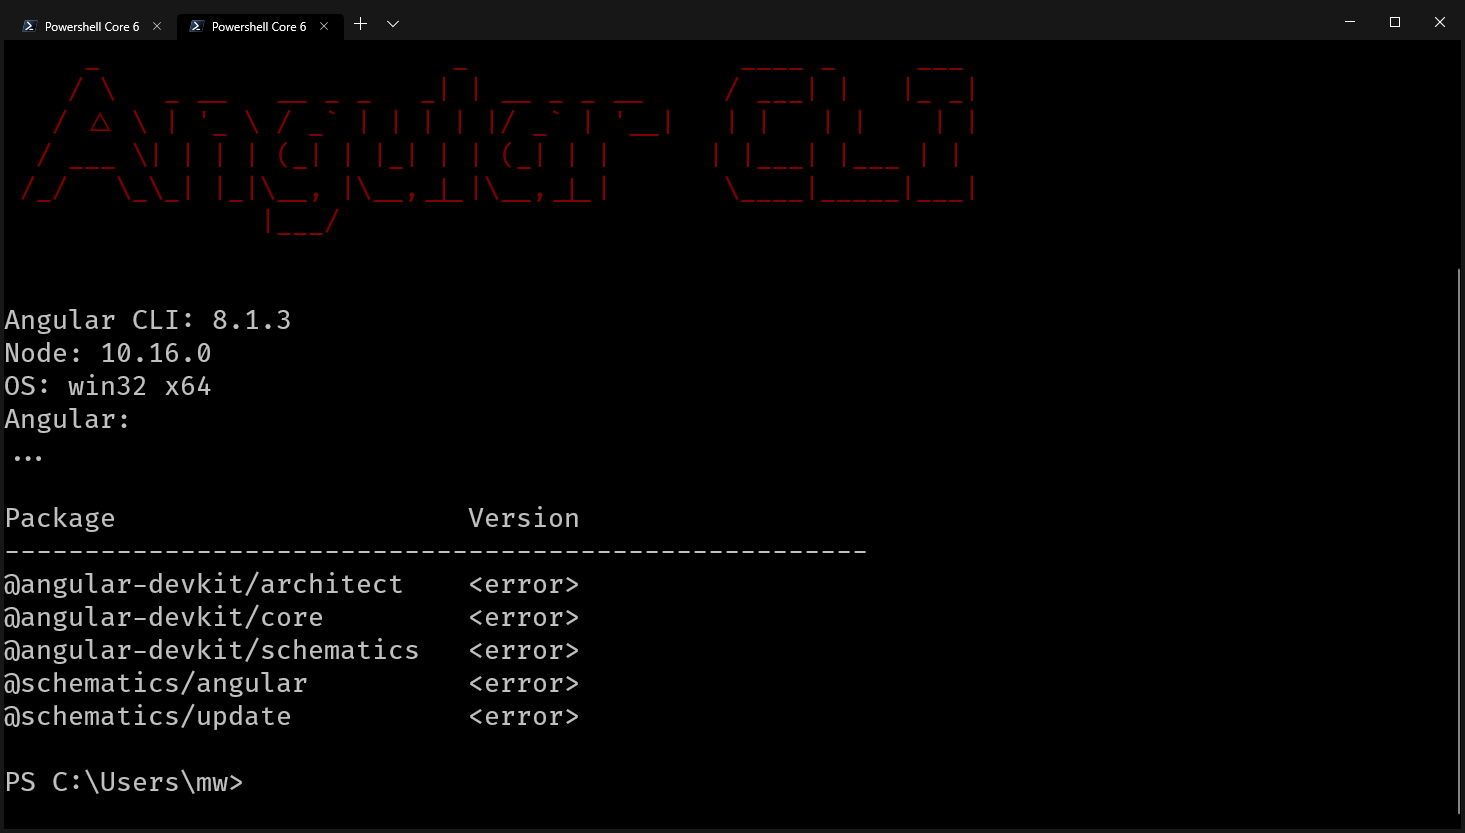The image size is (1465, 833).
Task: Close the terminal window
Action: 1440,22
